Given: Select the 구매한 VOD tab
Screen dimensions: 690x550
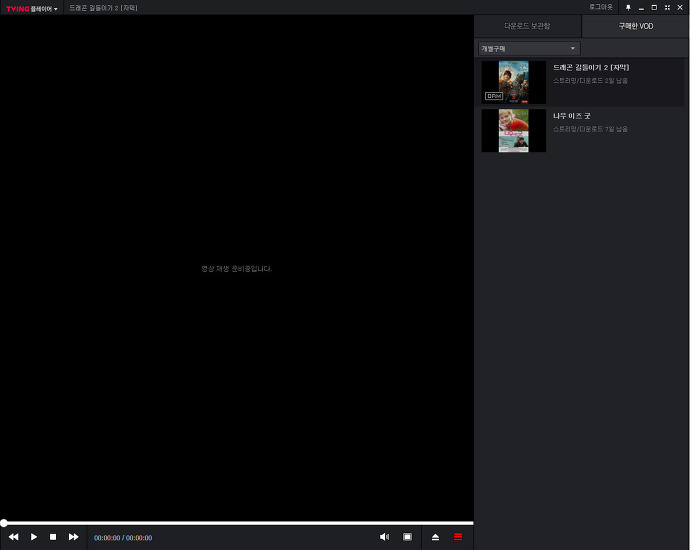Looking at the screenshot, I should (x=635, y=26).
